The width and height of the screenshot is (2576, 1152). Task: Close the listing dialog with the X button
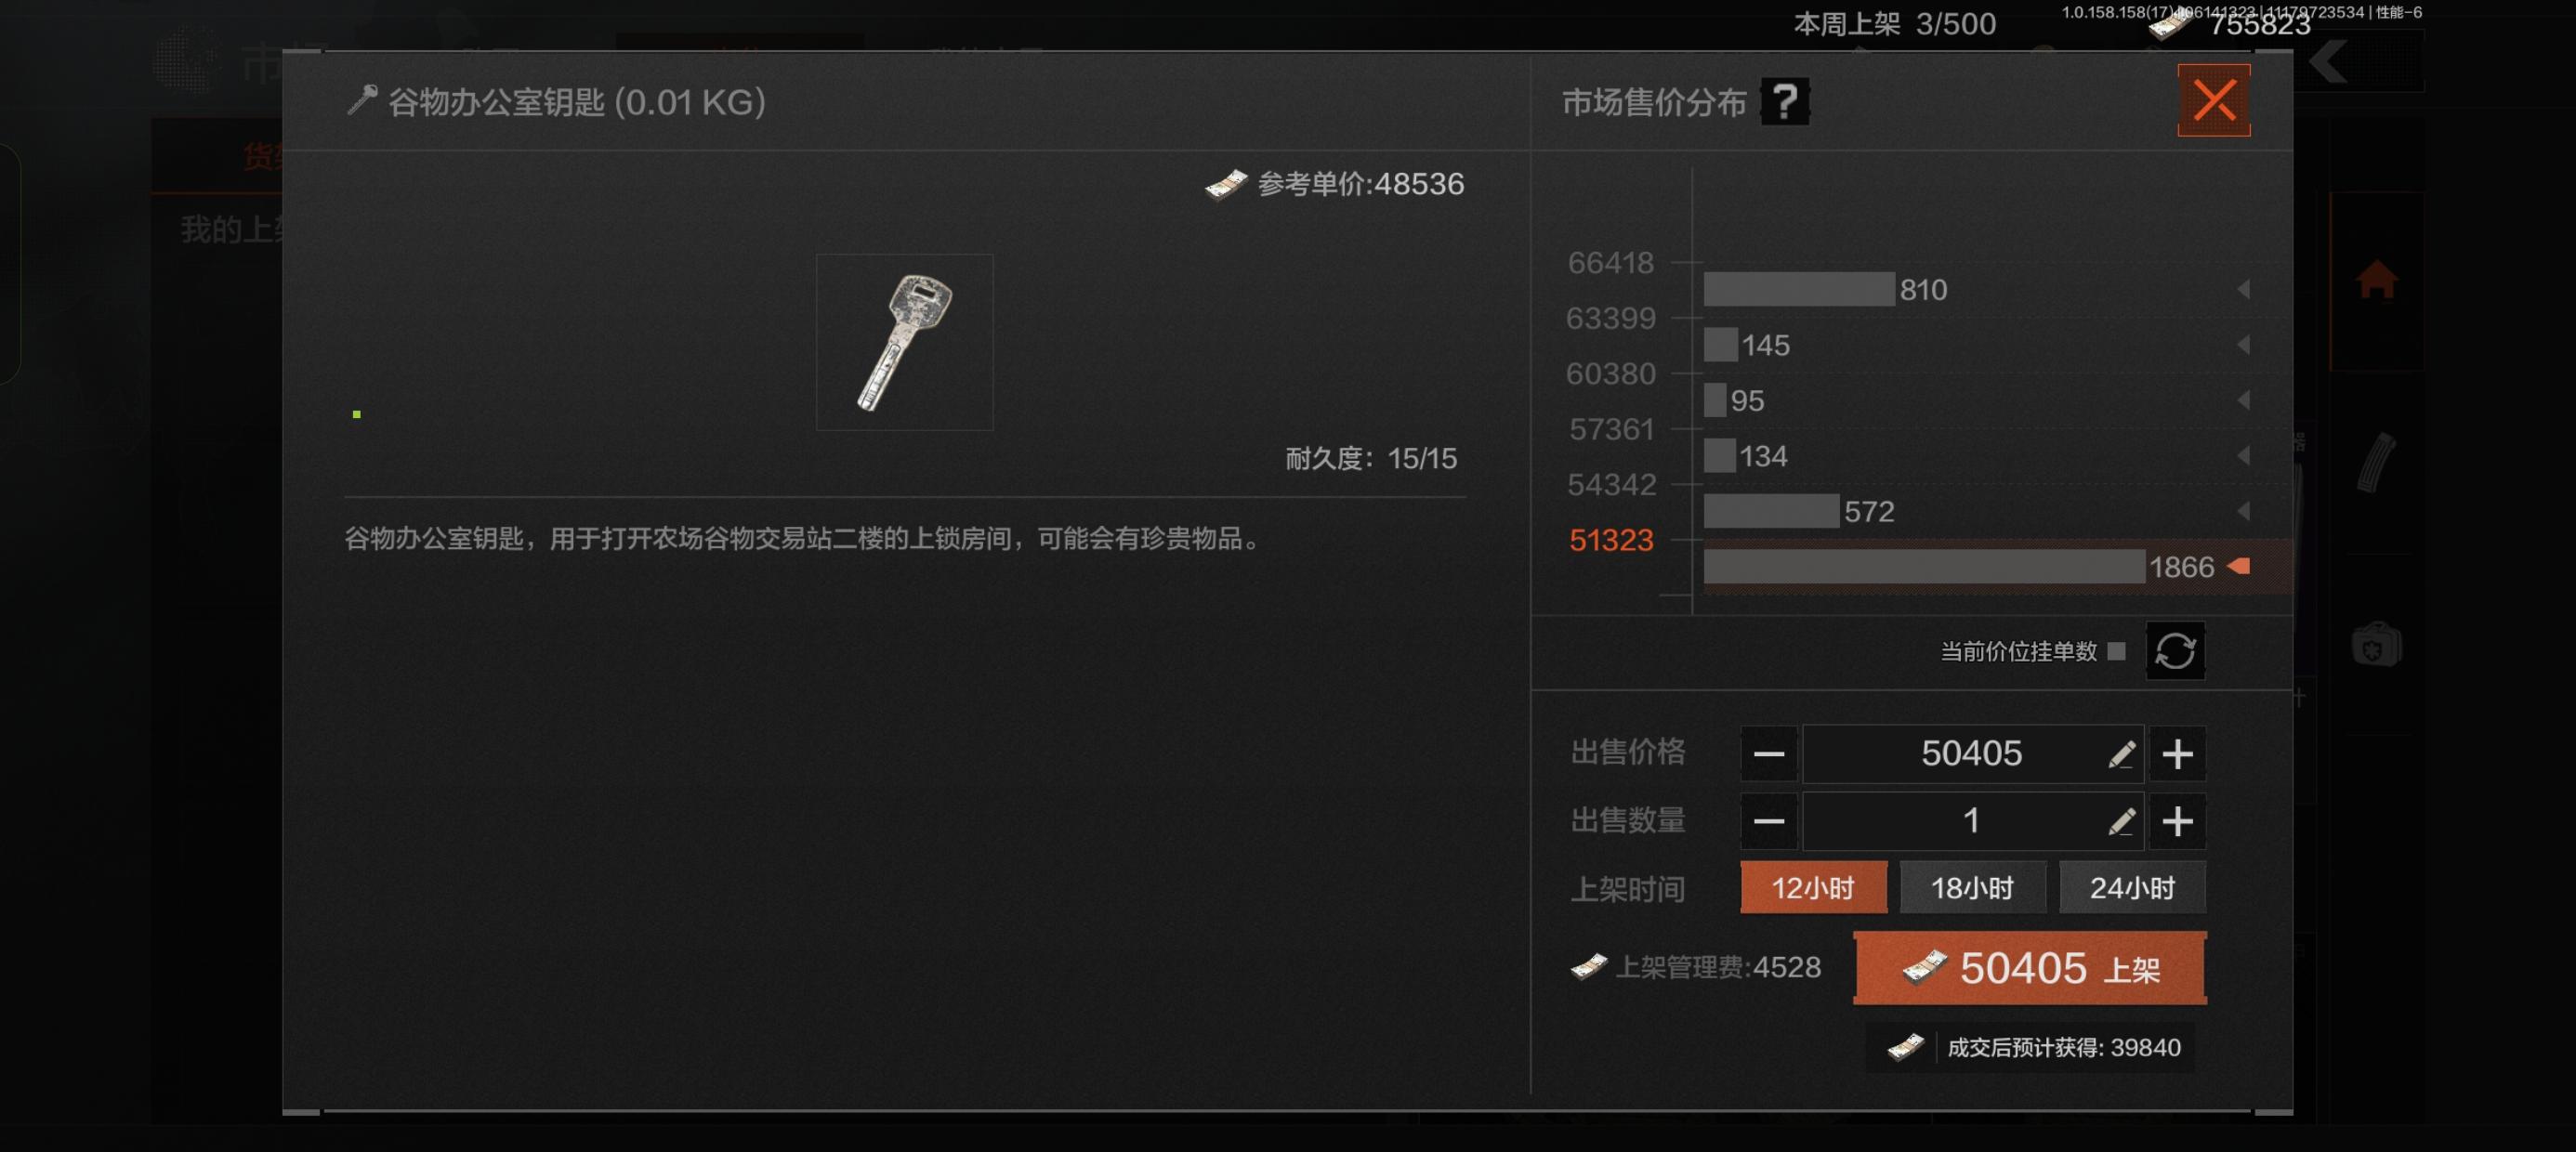2214,101
